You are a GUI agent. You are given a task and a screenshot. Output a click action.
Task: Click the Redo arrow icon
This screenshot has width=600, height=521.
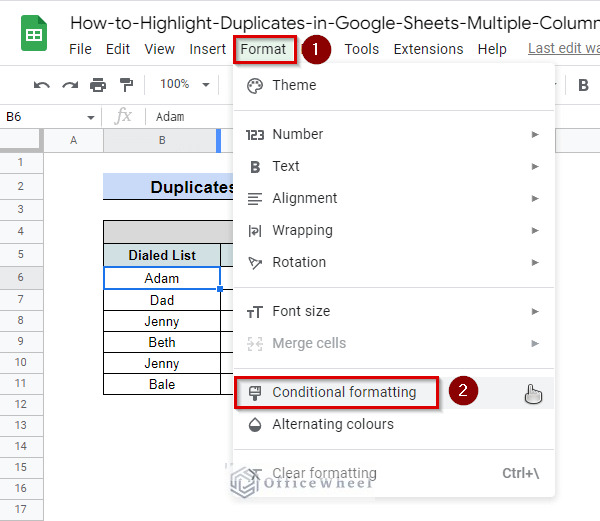[x=70, y=85]
